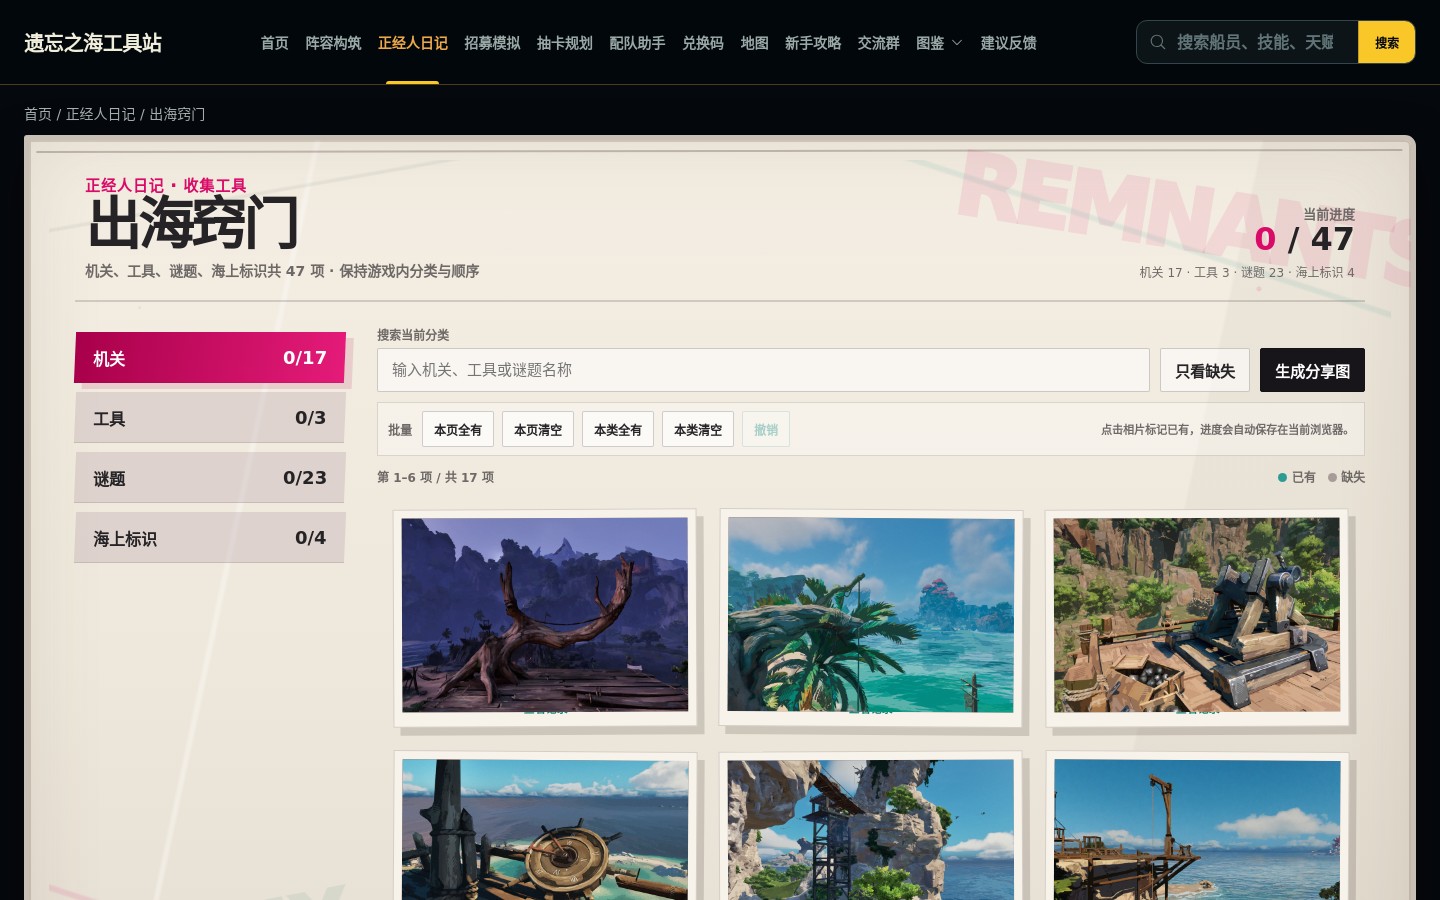
Task: Click the 已有 legend entry
Action: (1297, 477)
